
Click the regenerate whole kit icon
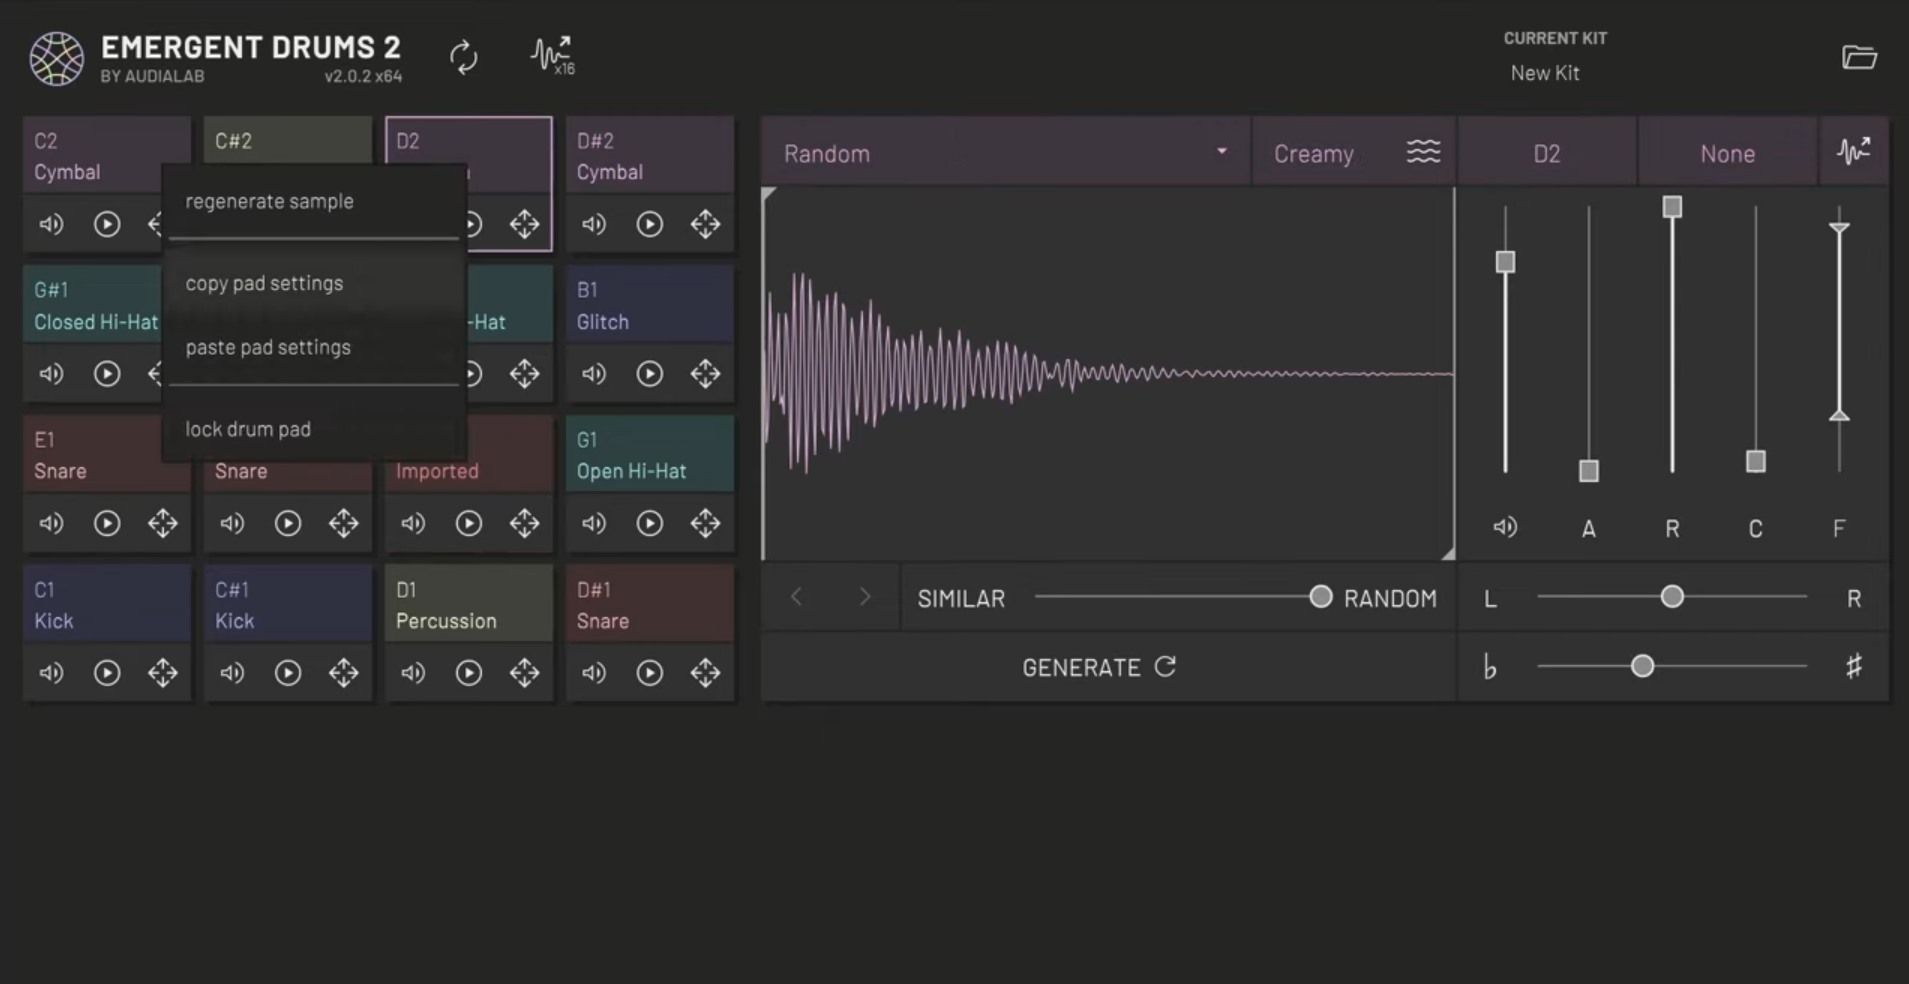click(463, 57)
